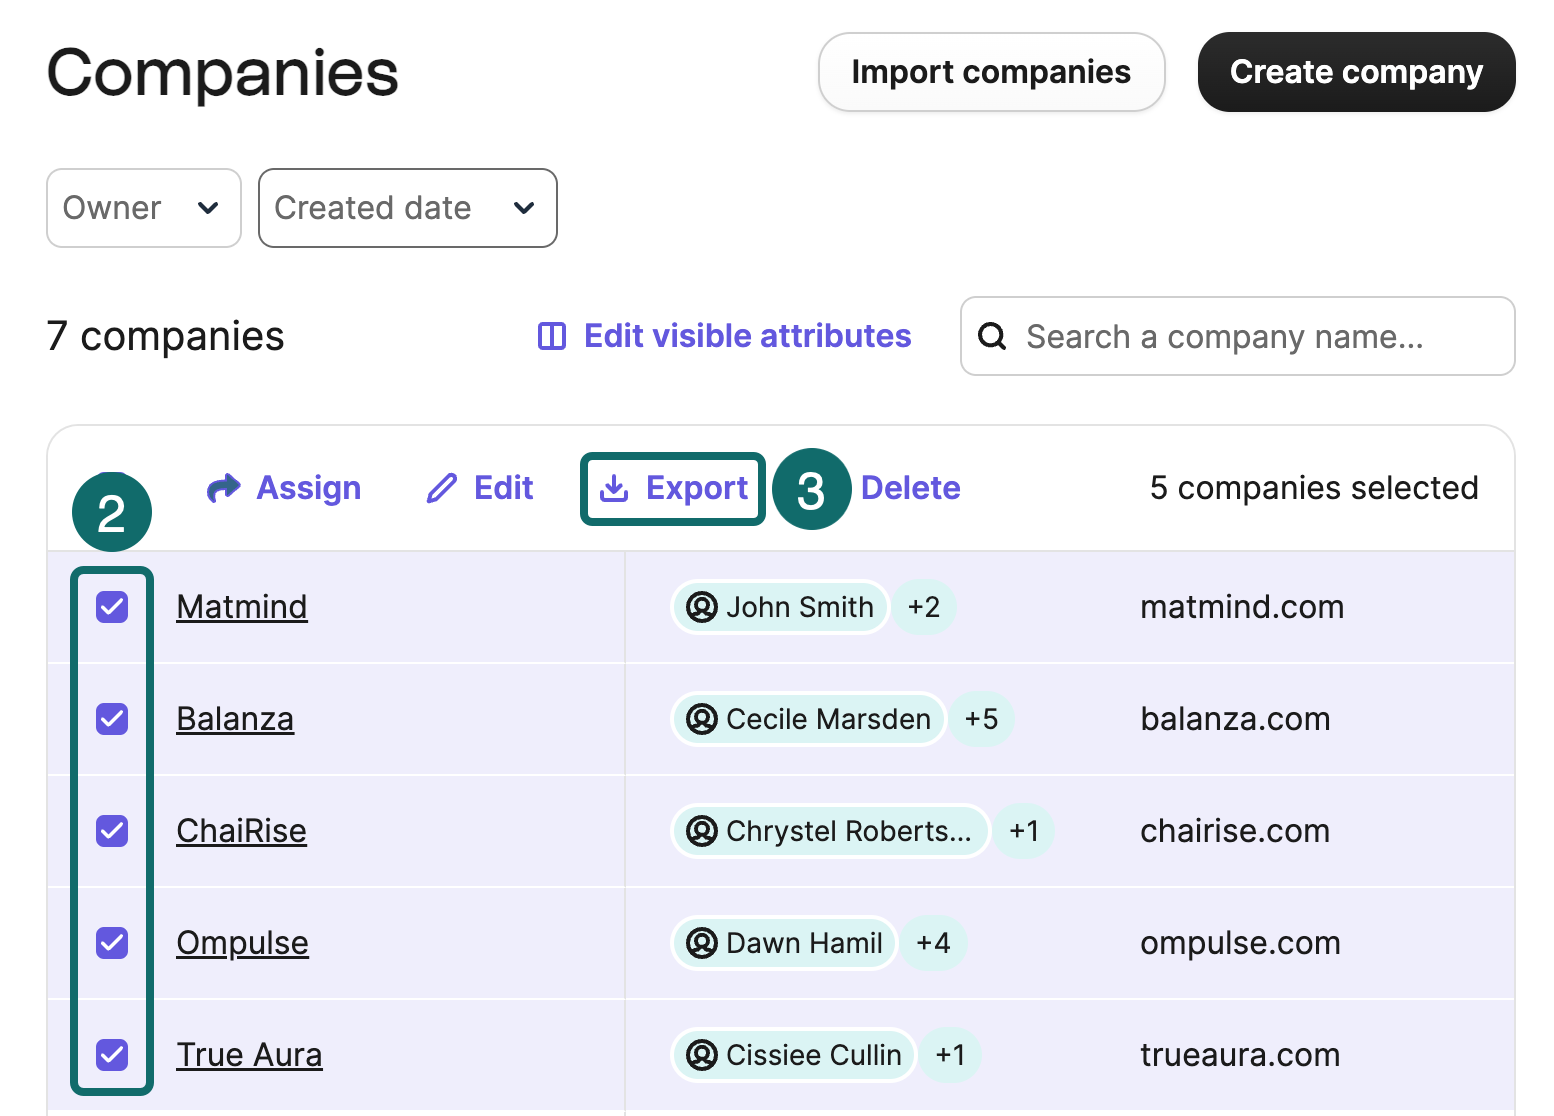Click the magnifying glass in the search bar
Screen dimensions: 1554x1116
pos(991,336)
